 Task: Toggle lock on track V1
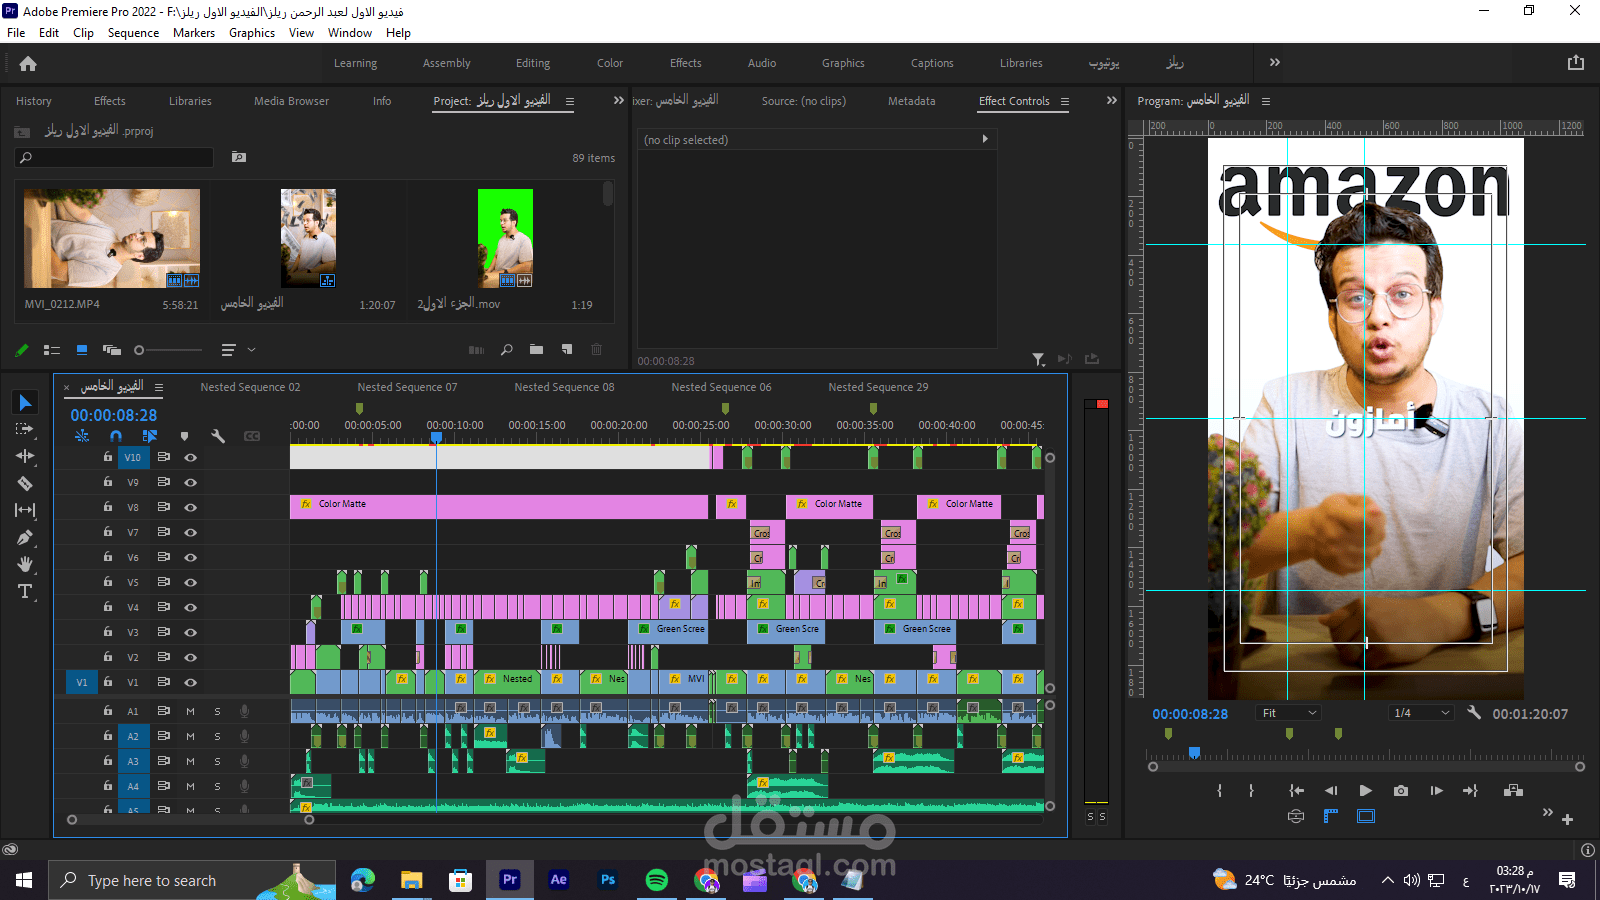(108, 682)
